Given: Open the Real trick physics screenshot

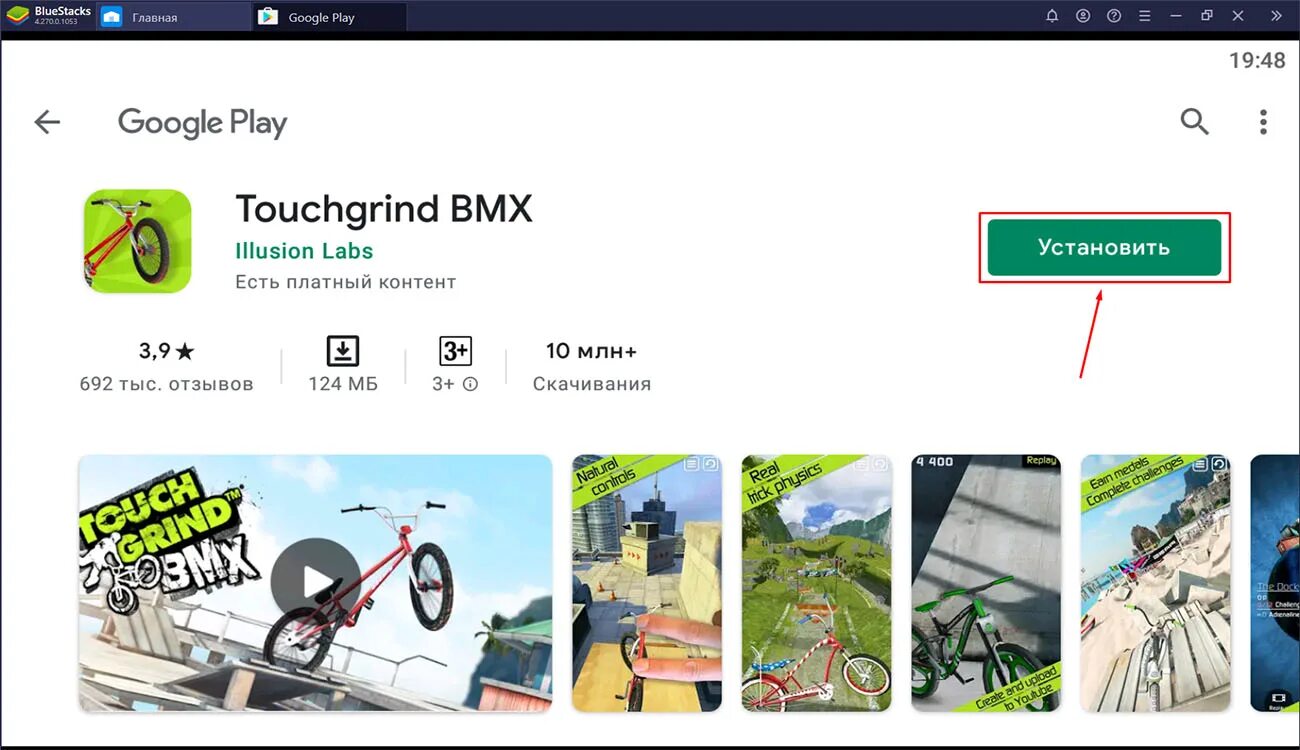Looking at the screenshot, I should (x=816, y=583).
